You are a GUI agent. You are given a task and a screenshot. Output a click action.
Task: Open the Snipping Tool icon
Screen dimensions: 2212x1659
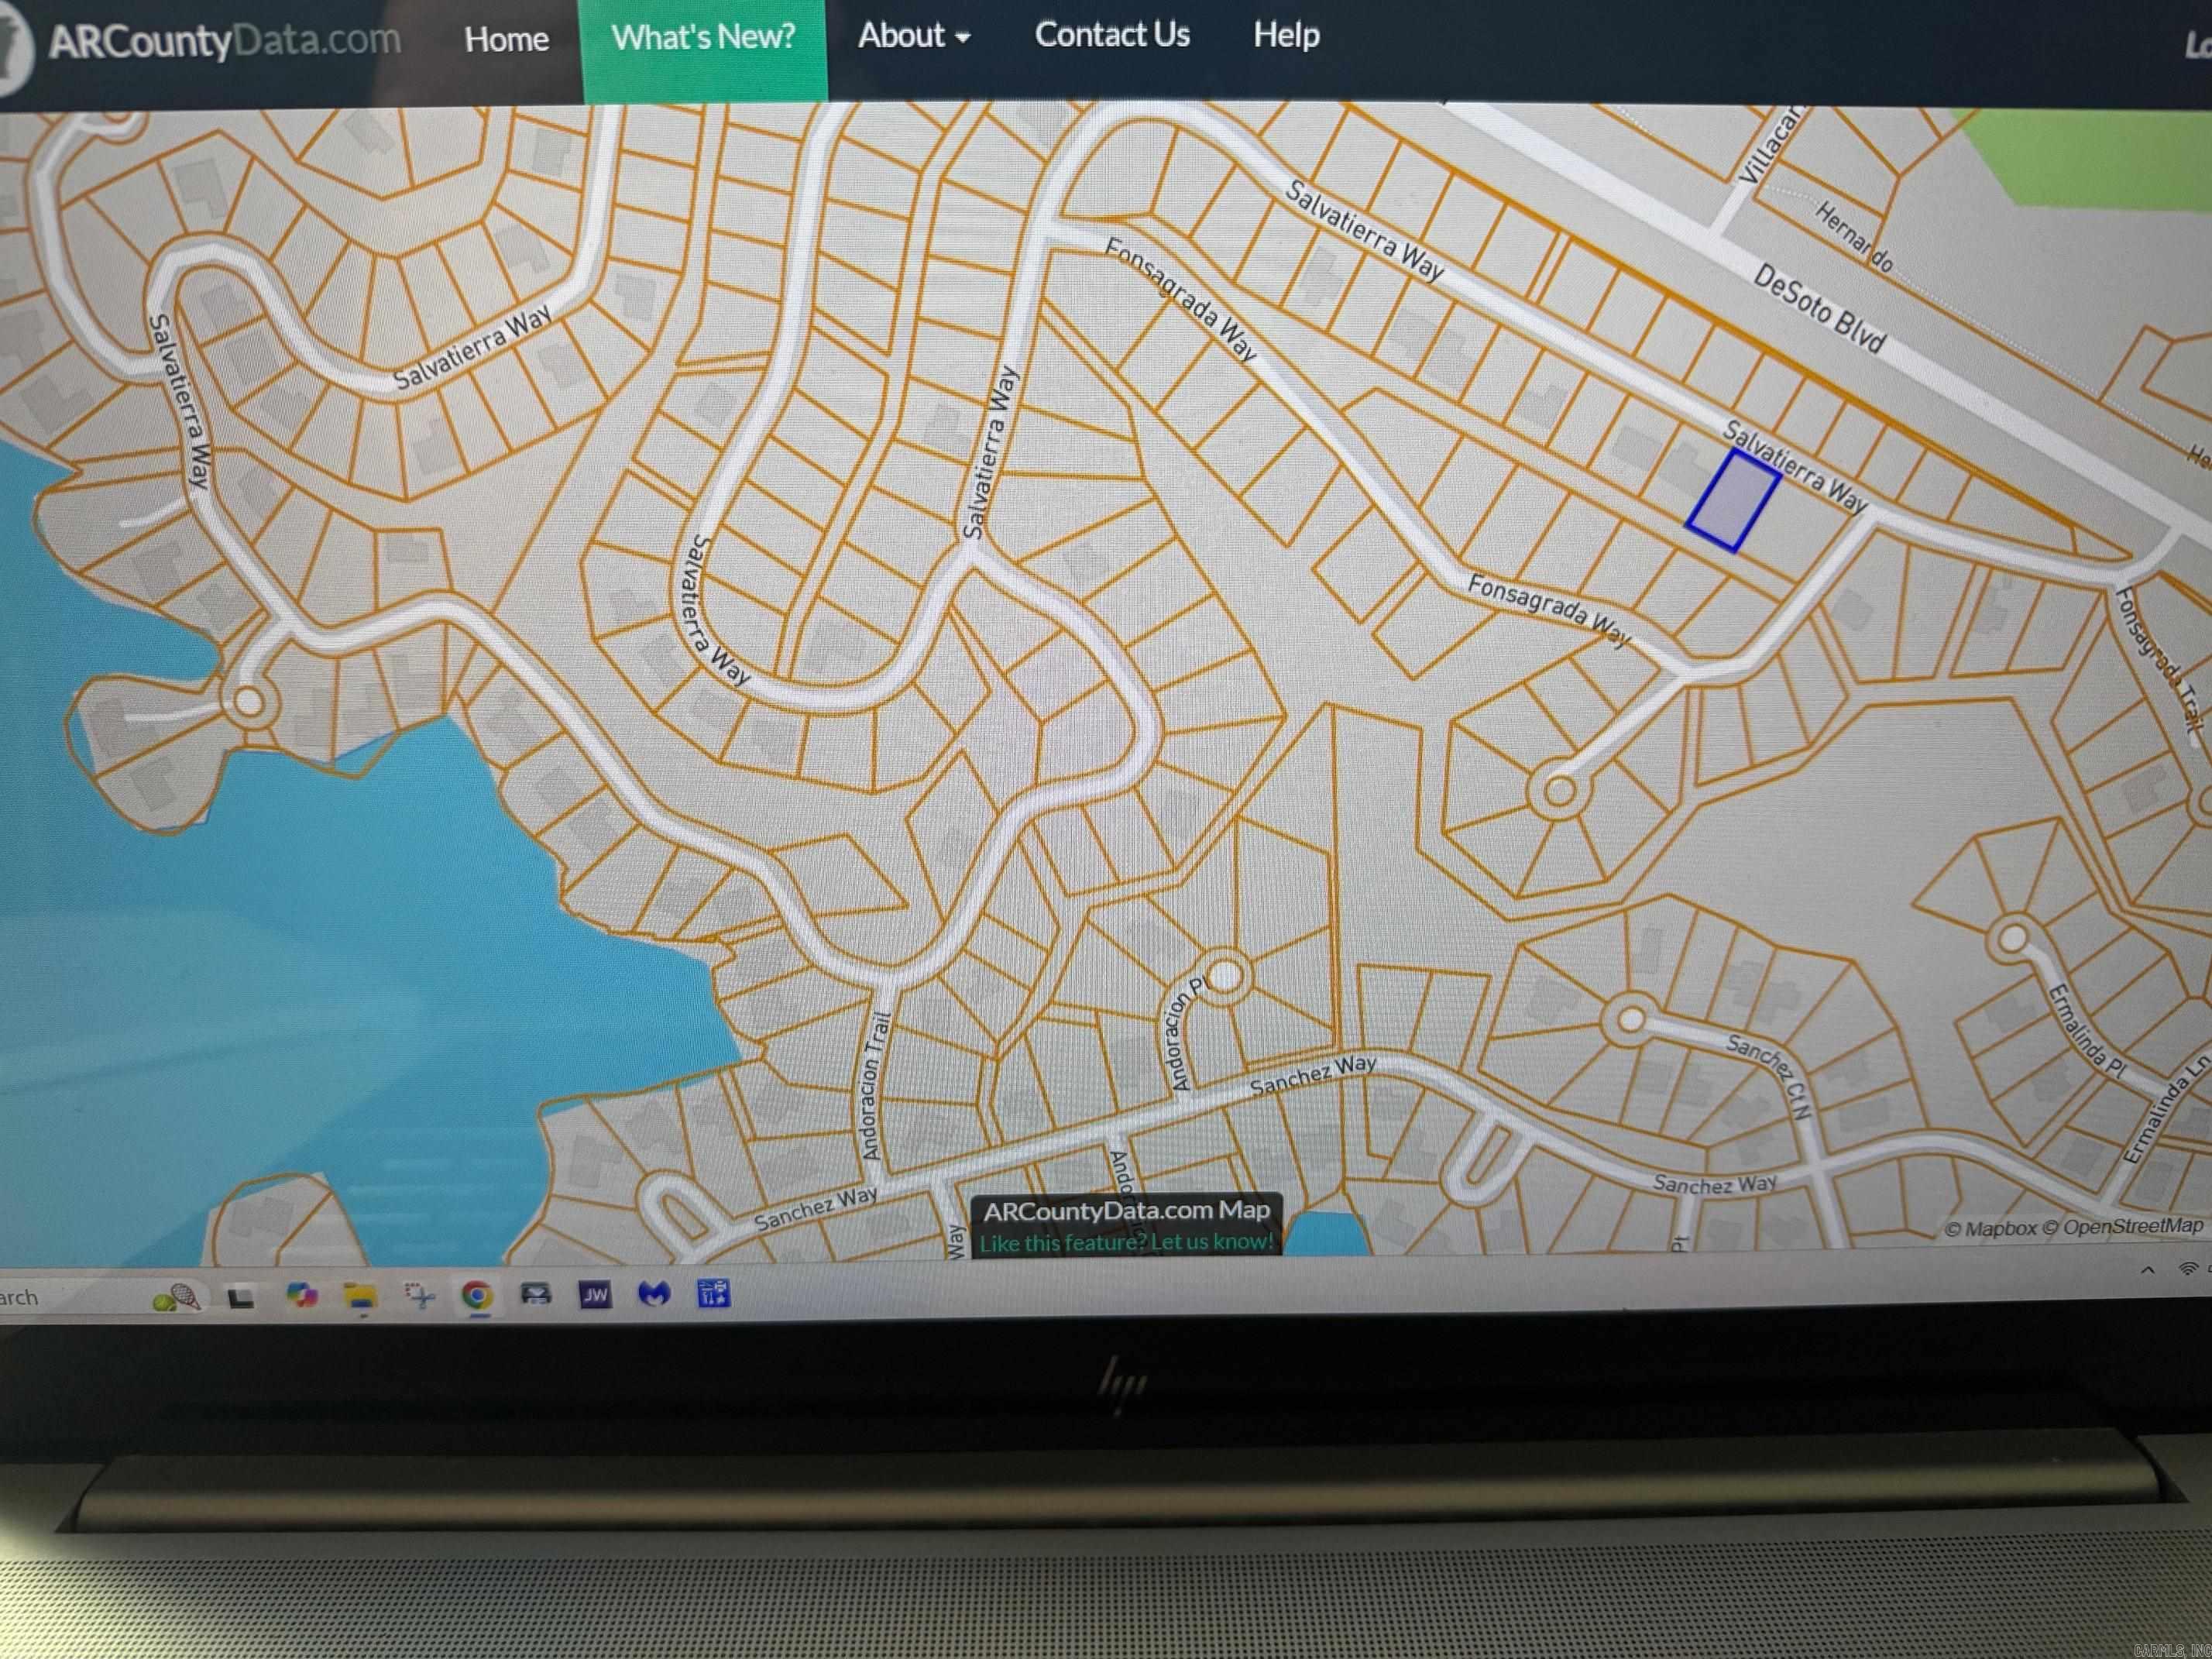click(x=419, y=1296)
